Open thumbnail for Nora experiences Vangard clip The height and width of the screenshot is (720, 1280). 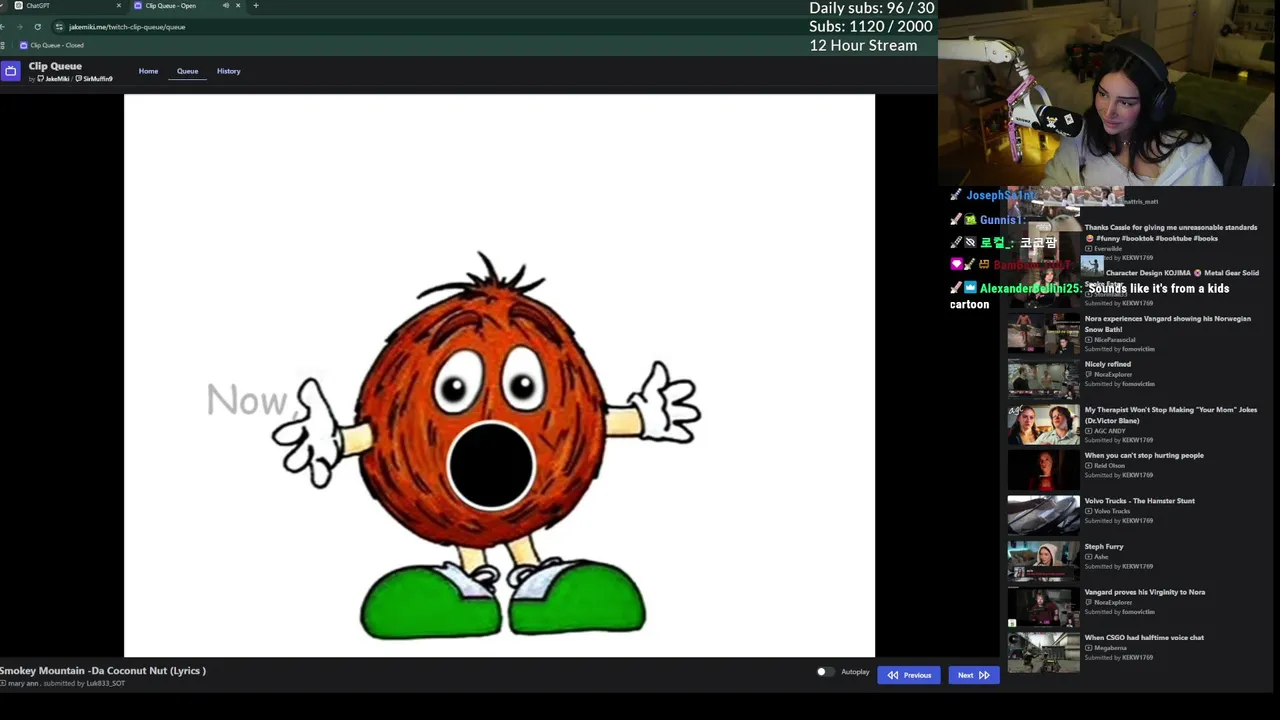[x=1043, y=333]
